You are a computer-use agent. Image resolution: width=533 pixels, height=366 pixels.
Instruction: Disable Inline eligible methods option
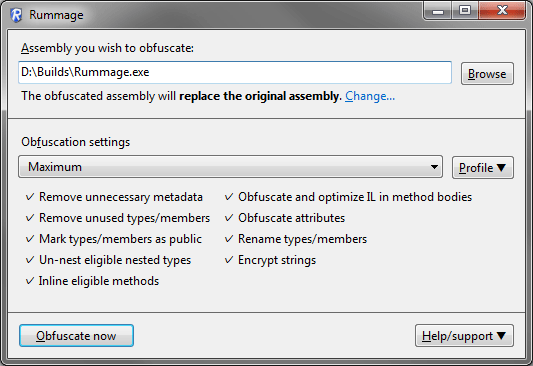coord(30,281)
